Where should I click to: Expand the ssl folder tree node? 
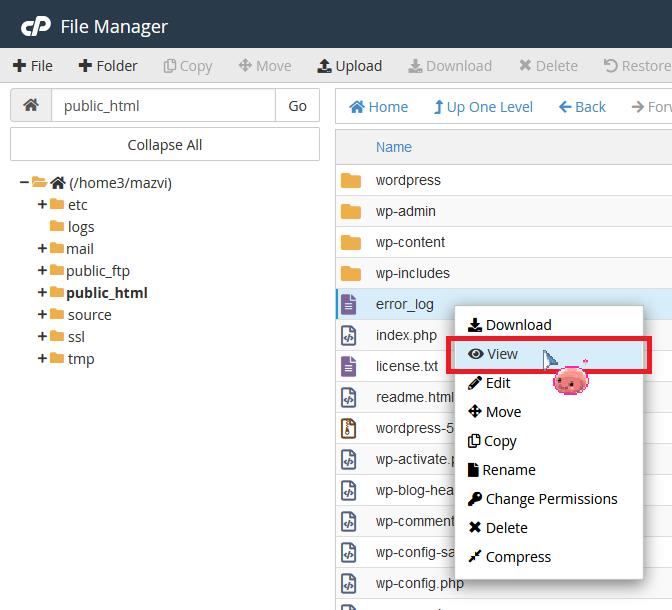point(42,337)
